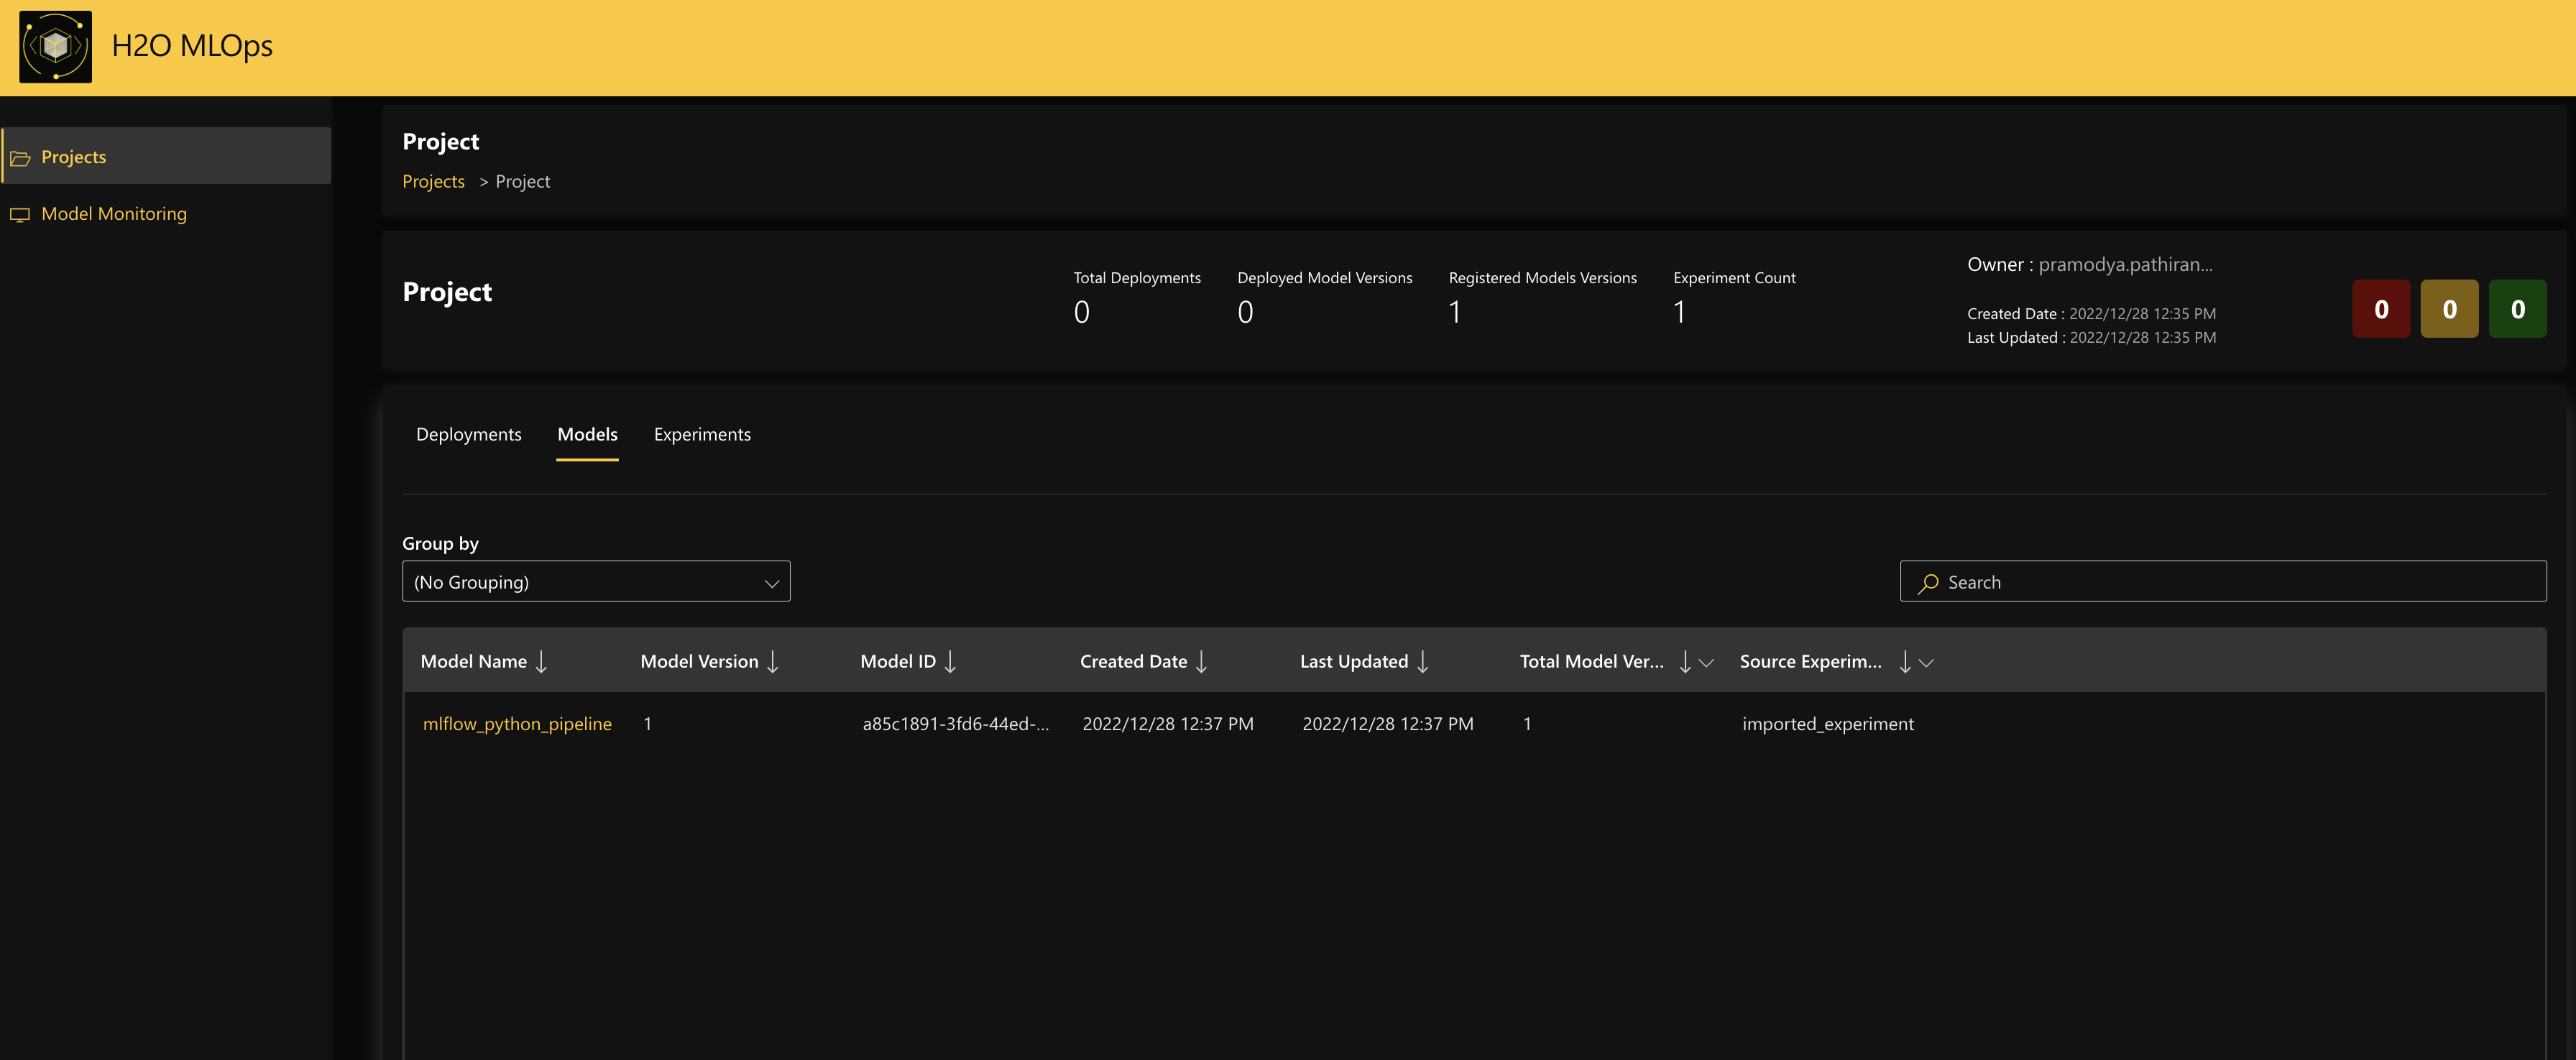The width and height of the screenshot is (2576, 1060).
Task: Click the Model Monitoring monitor icon
Action: pyautogui.click(x=20, y=215)
